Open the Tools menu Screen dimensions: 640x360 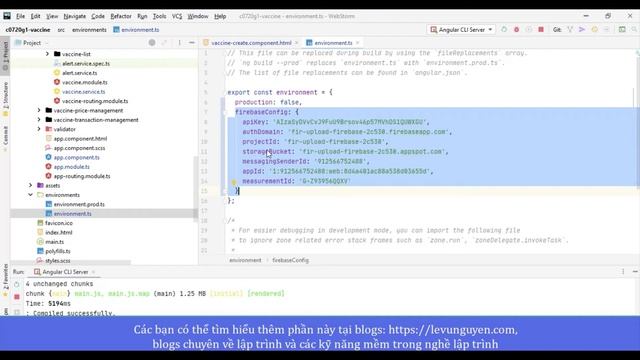(x=160, y=16)
